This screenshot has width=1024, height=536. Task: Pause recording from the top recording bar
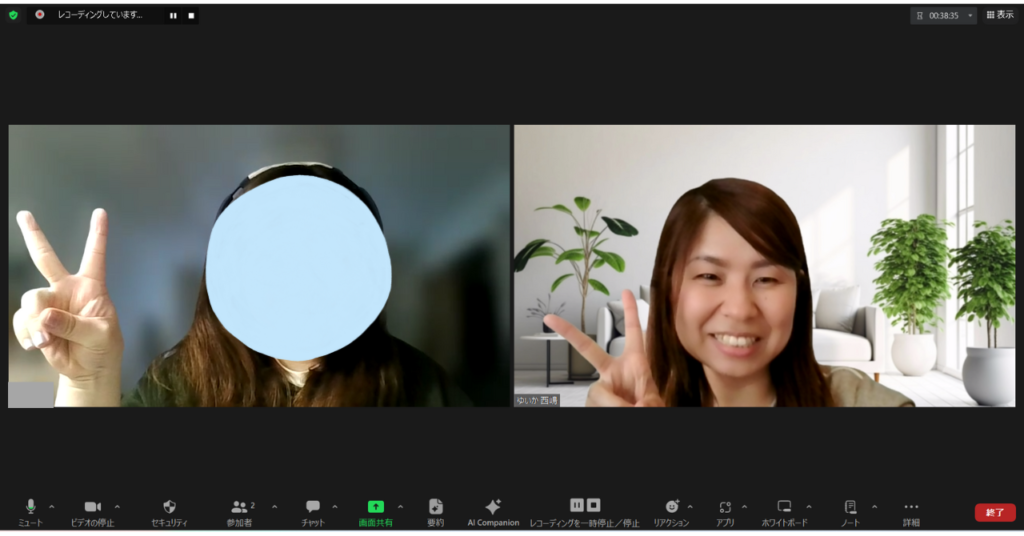pyautogui.click(x=173, y=16)
